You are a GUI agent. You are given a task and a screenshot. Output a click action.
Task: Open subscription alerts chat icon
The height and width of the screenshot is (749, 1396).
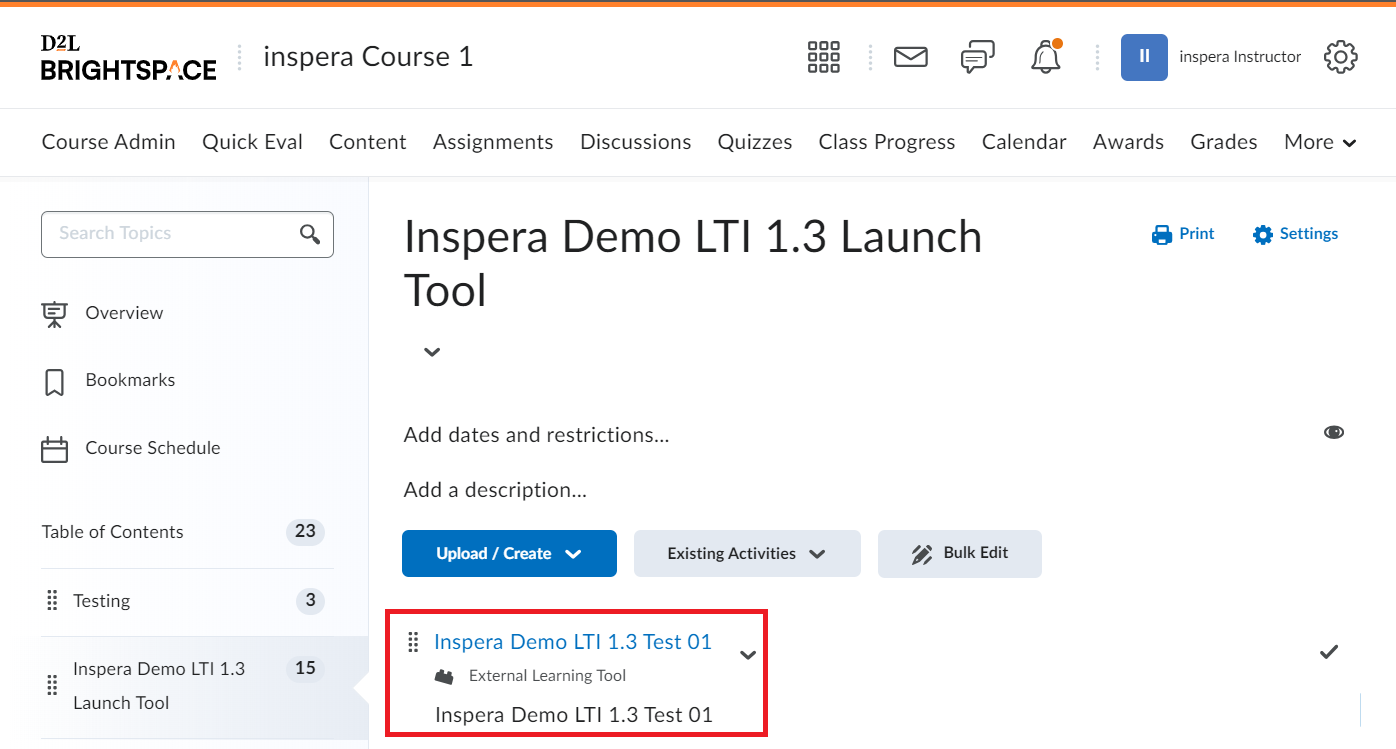tap(977, 57)
